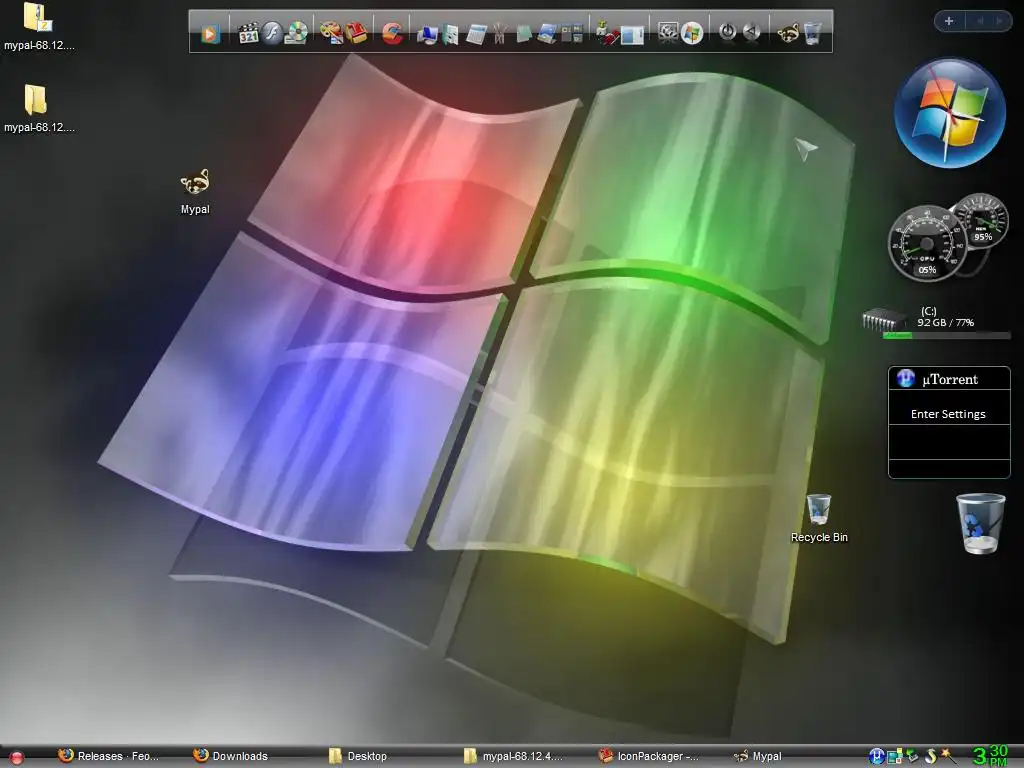Open the CD disc drive icon in dock
The image size is (1024, 768).
296,33
